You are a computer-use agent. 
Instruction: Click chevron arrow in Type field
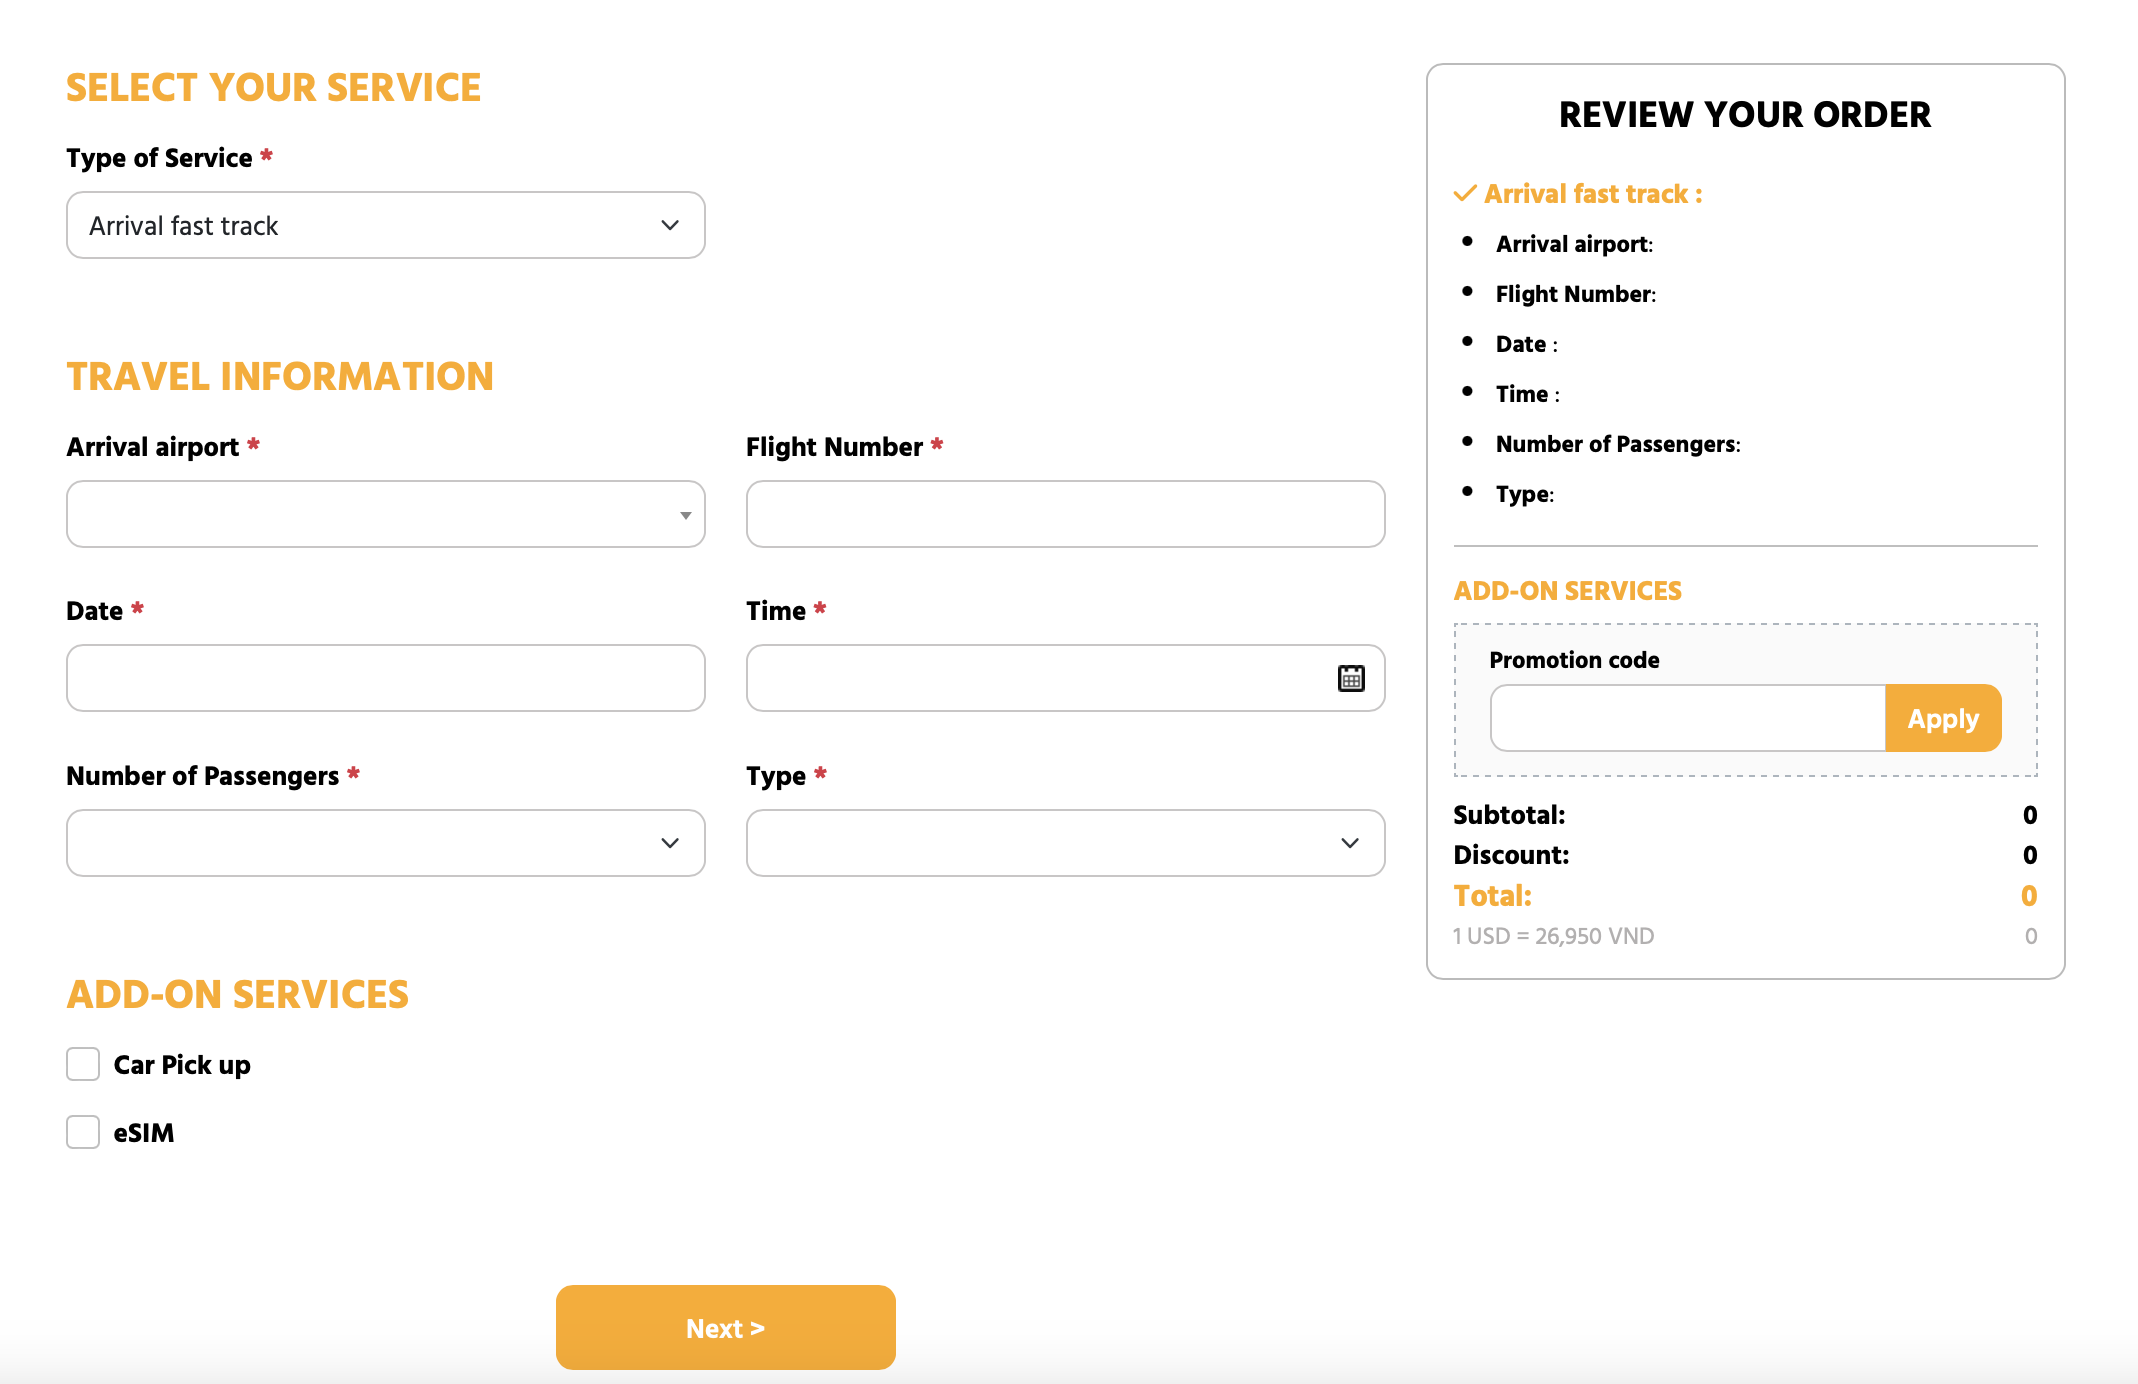(1350, 843)
